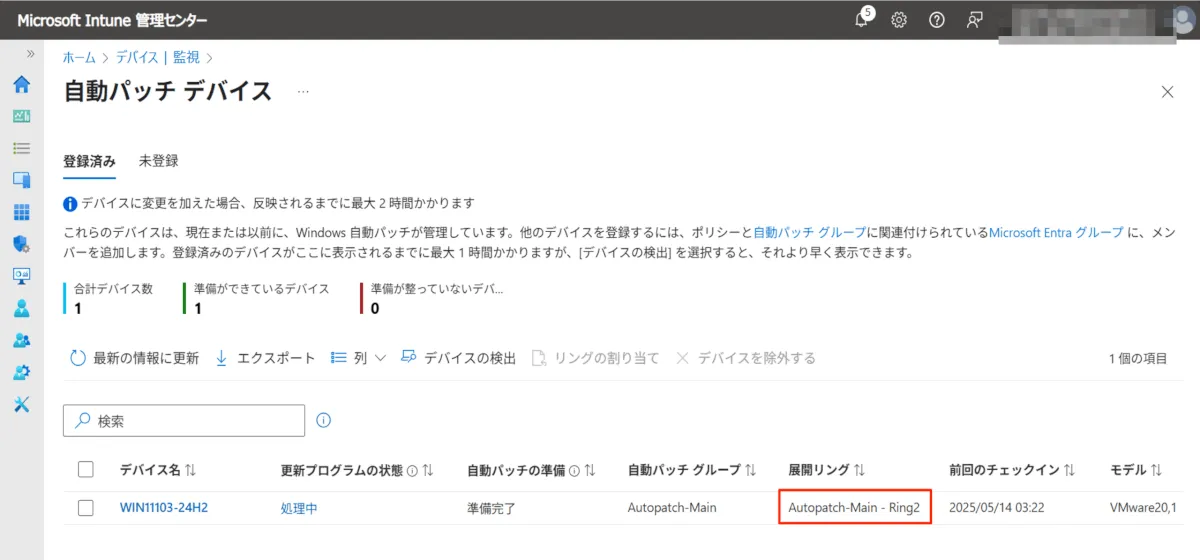Click 最新の情報に更新 refresh button
This screenshot has width=1200, height=560.
tap(134, 358)
